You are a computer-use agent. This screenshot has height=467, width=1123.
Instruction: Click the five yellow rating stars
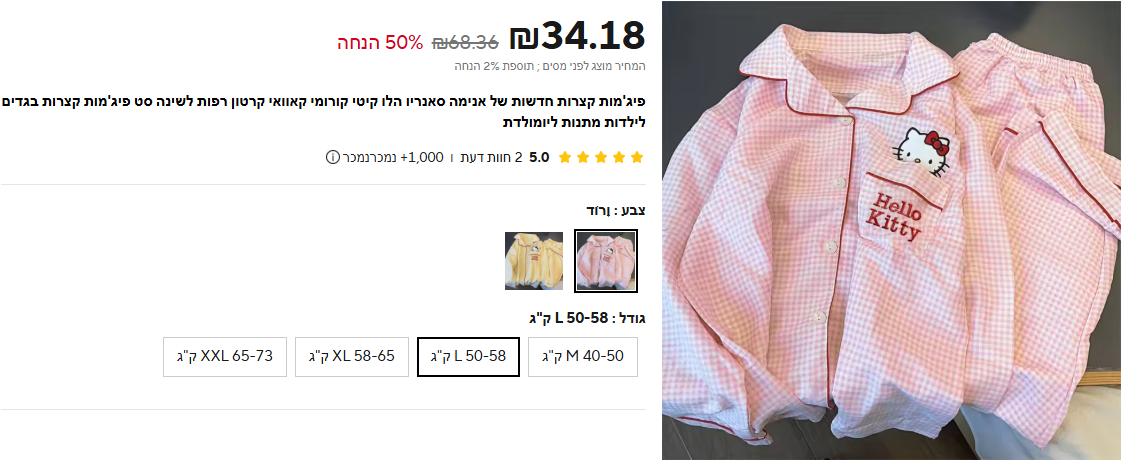[600, 157]
